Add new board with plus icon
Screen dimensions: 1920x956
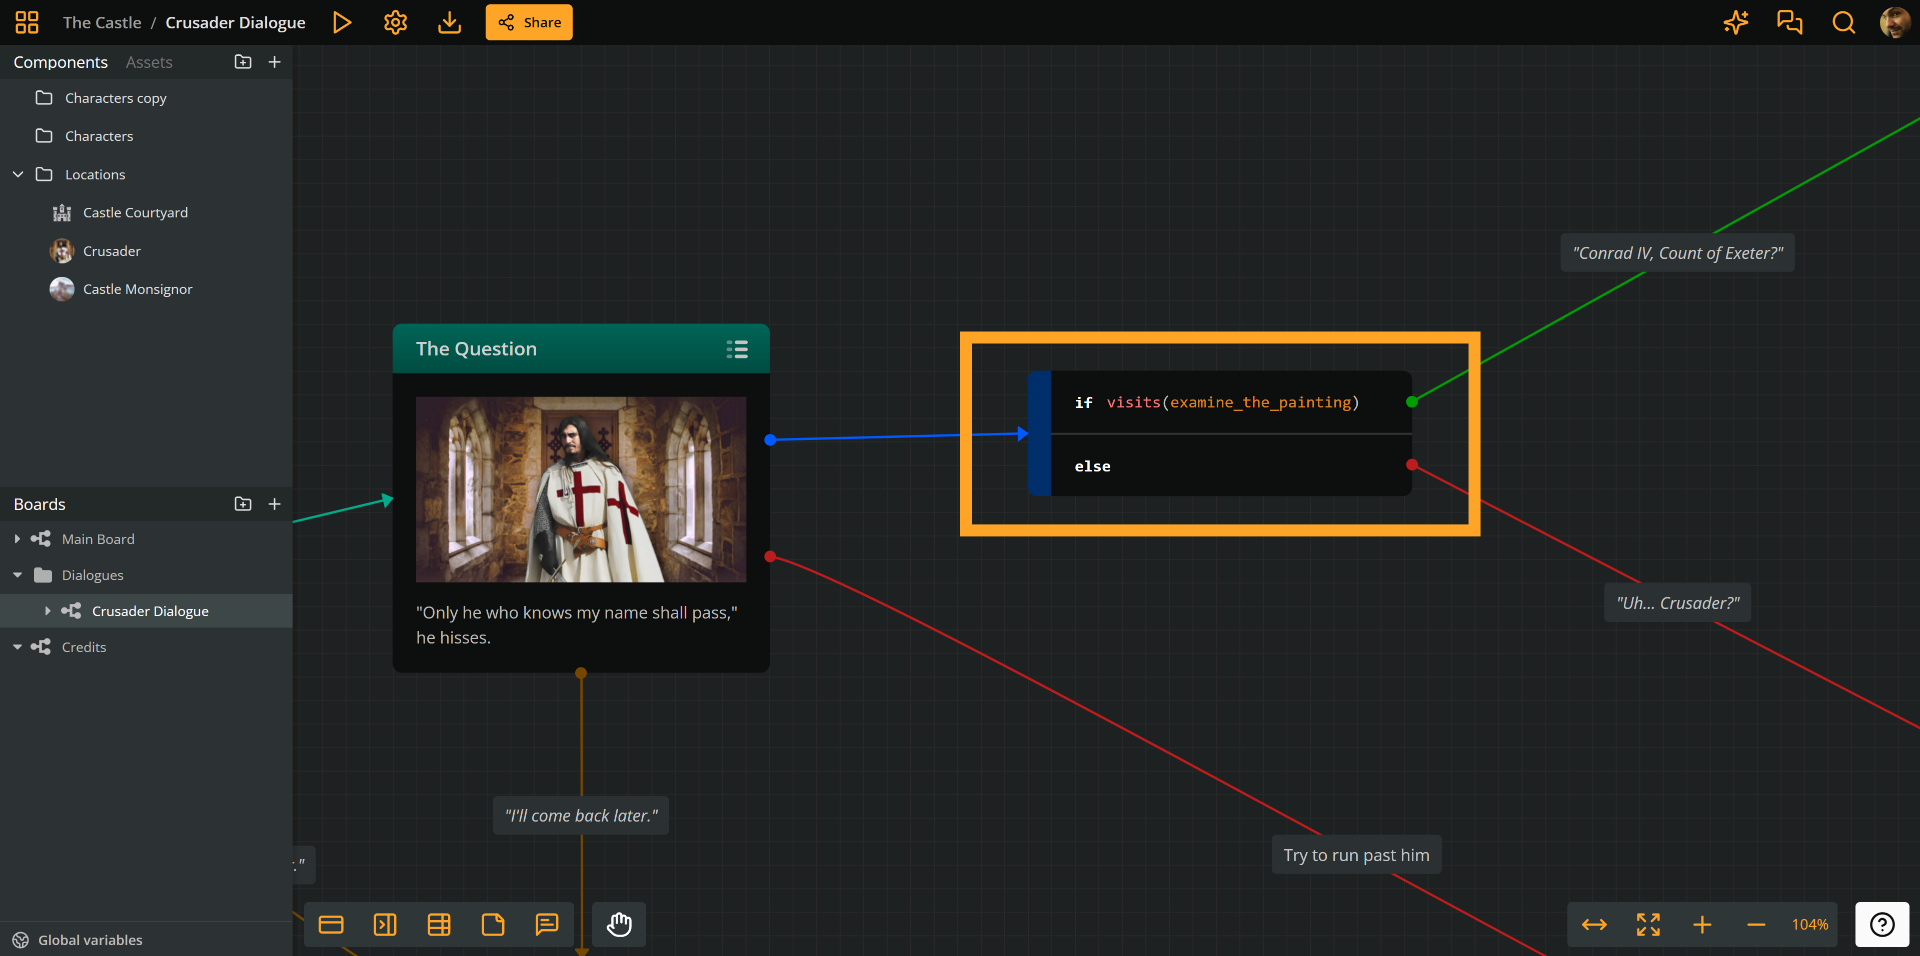[275, 504]
